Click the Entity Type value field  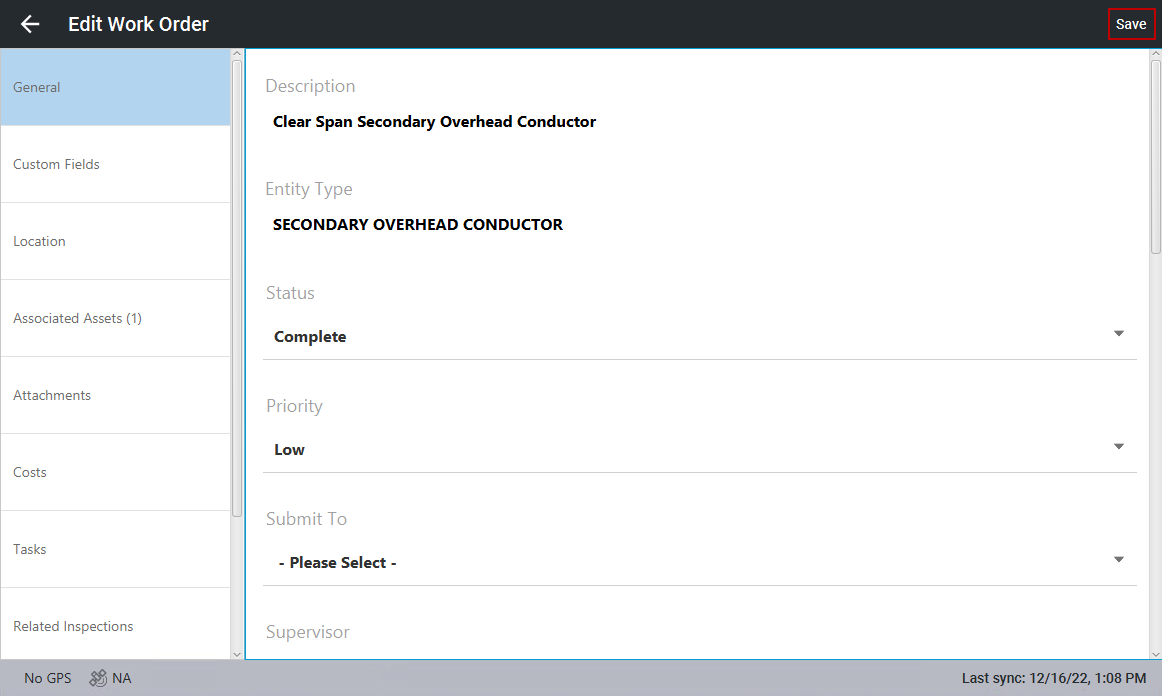[x=418, y=225]
